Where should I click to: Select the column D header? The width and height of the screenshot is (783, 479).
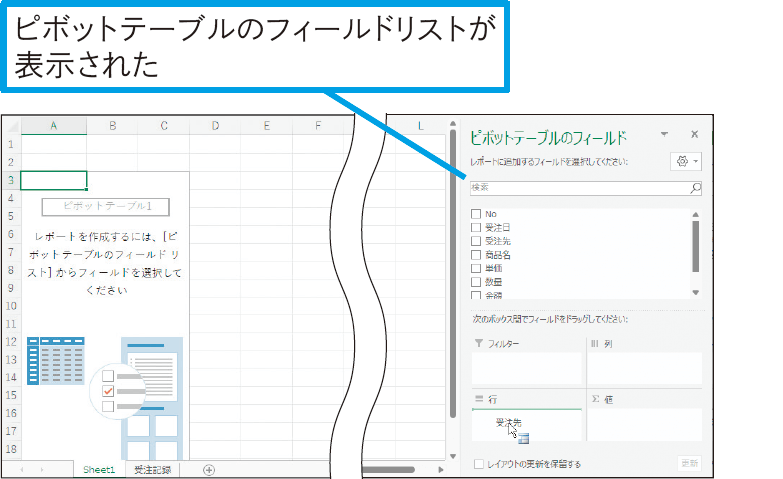pos(215,125)
